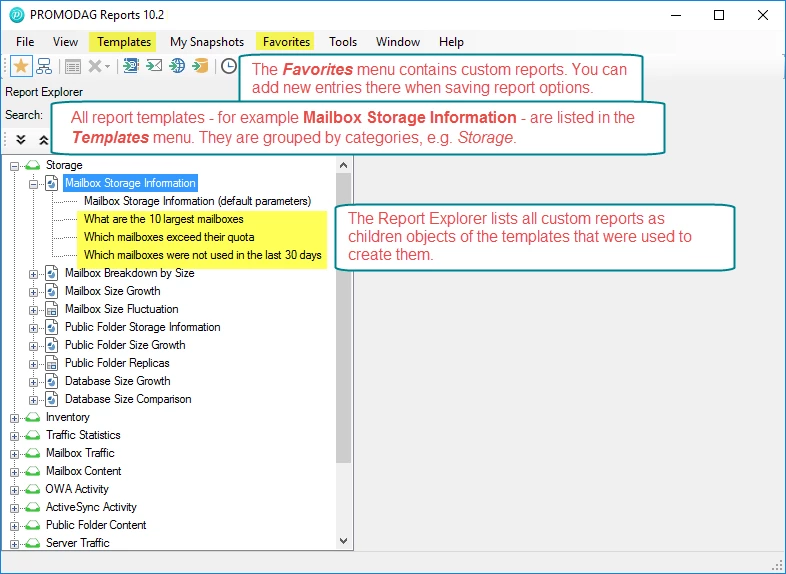Screen dimensions: 786x574
Task: Expand the Traffic Statistics category
Action: pyautogui.click(x=15, y=436)
